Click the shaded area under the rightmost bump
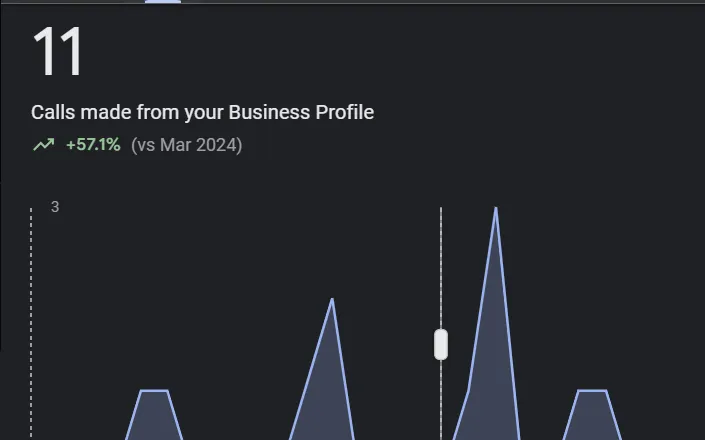705x440 pixels. pos(593,416)
